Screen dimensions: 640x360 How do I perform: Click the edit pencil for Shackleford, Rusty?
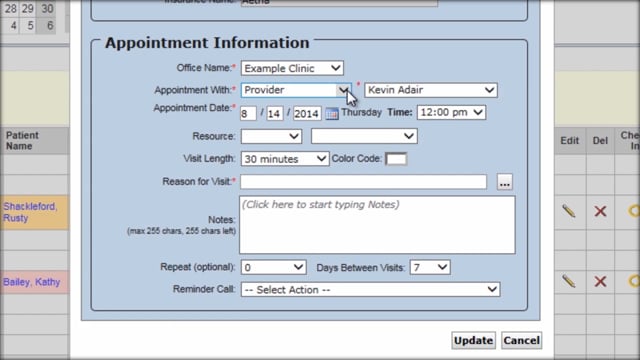(x=569, y=211)
